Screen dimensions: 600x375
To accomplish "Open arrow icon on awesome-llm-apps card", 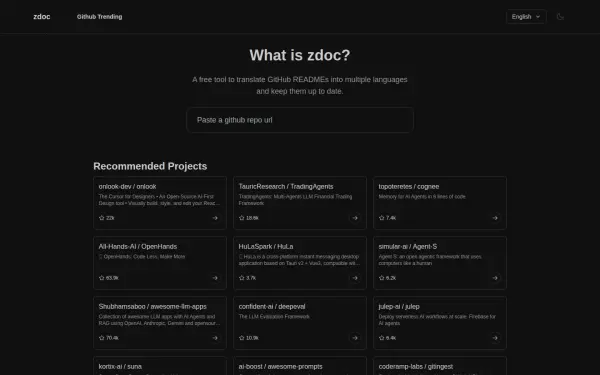I will click(215, 338).
